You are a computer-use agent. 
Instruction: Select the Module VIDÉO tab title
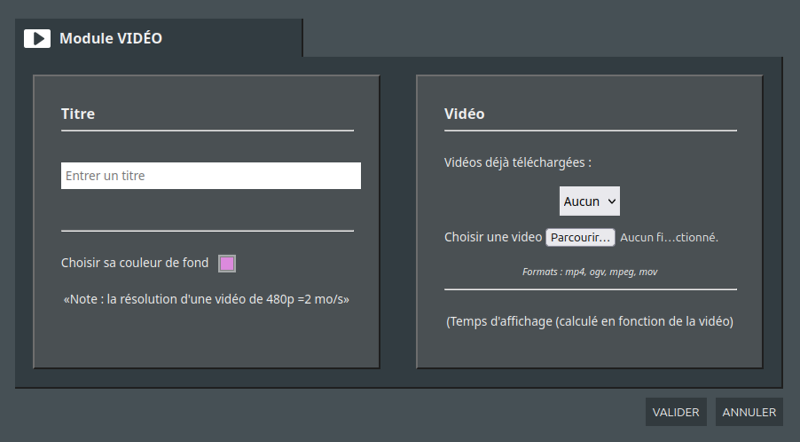(111, 38)
